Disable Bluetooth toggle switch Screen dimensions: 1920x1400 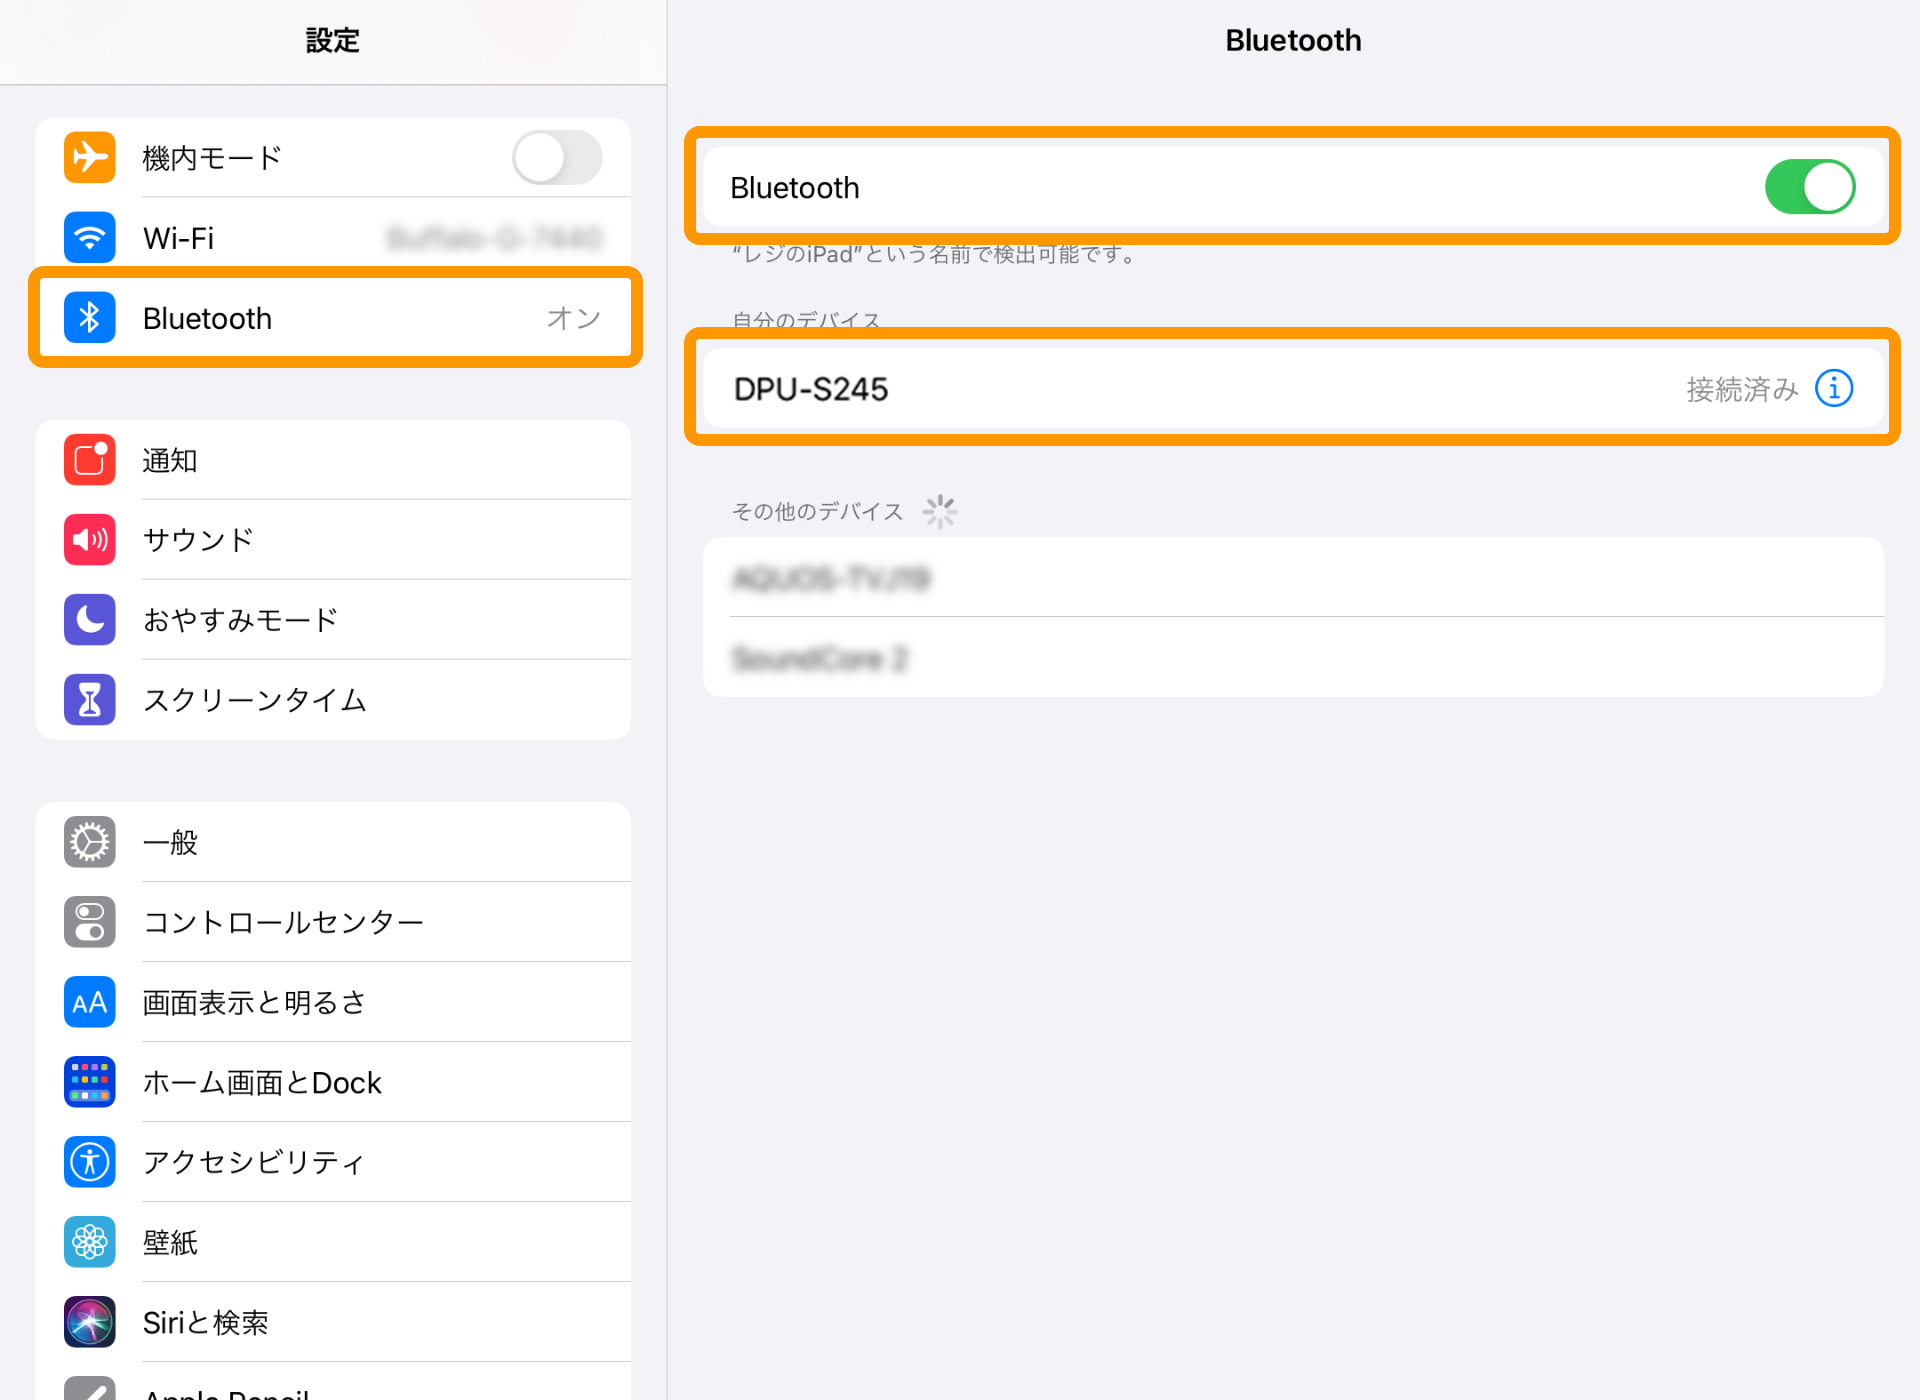click(1813, 185)
